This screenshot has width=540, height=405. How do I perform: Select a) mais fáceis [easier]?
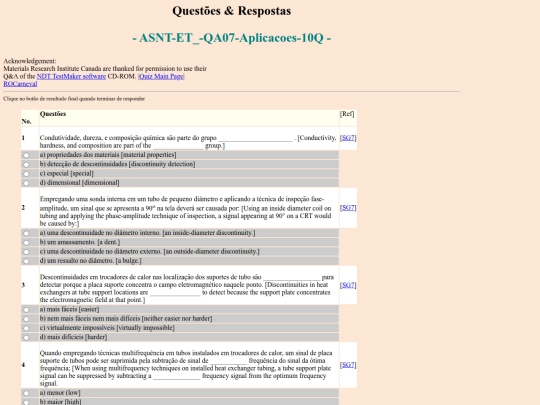point(26,310)
